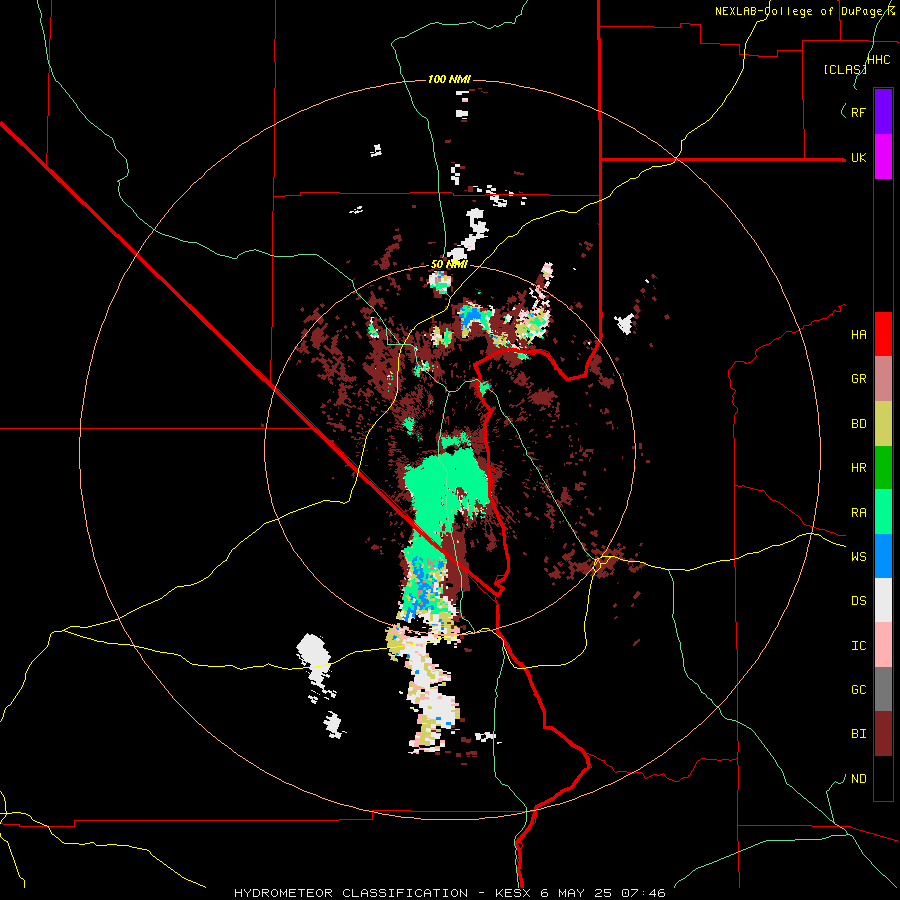Click the black ND legend swatch

[883, 778]
